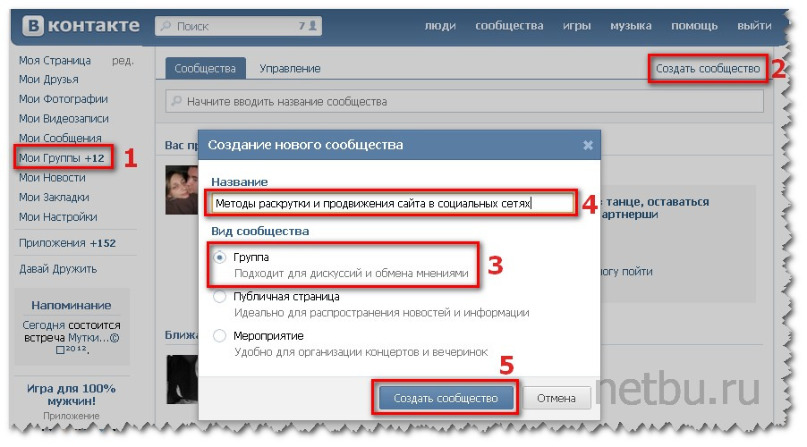Open the couple photo thumbnail
Image resolution: width=807 pixels, height=447 pixels.
pos(182,189)
